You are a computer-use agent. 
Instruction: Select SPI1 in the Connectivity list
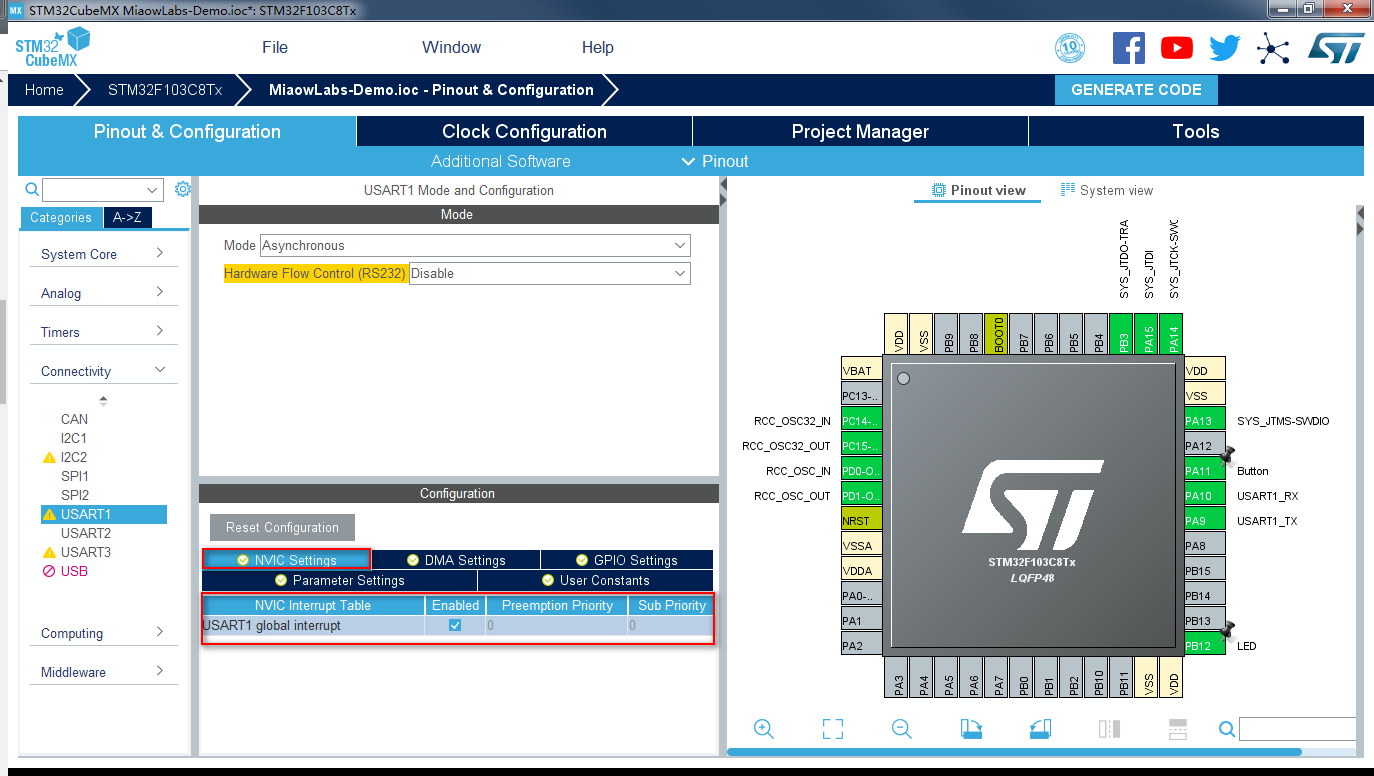(74, 476)
